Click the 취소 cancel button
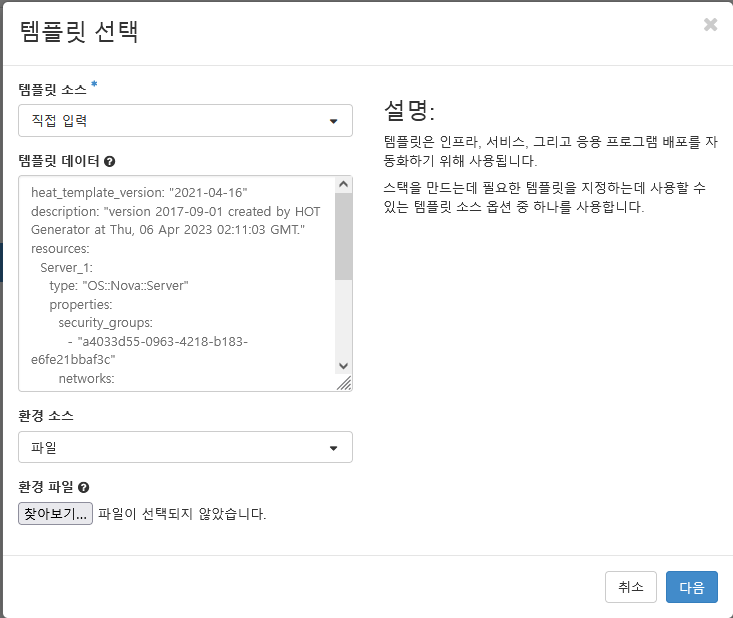 click(x=631, y=587)
